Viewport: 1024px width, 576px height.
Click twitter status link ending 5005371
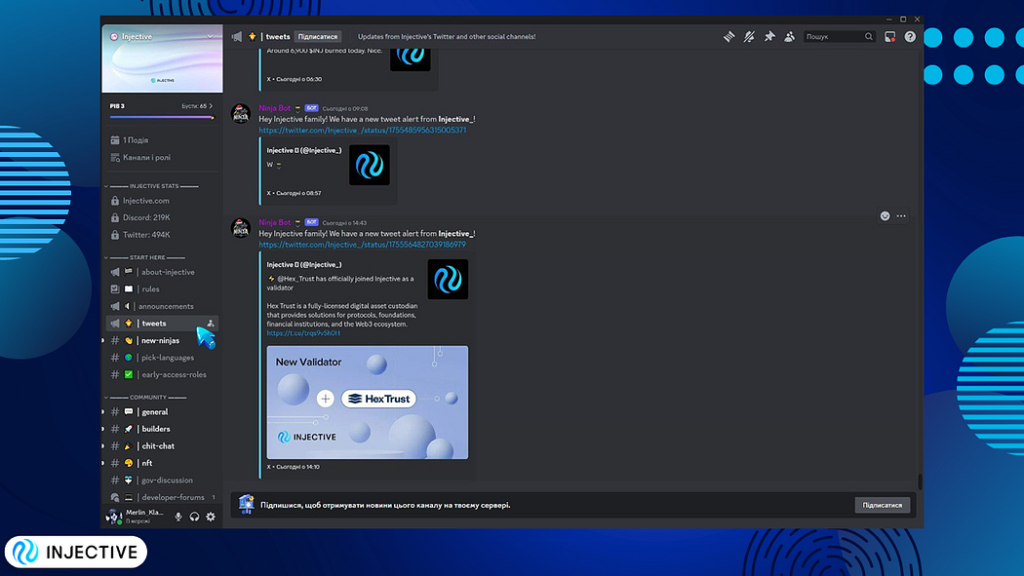[362, 130]
